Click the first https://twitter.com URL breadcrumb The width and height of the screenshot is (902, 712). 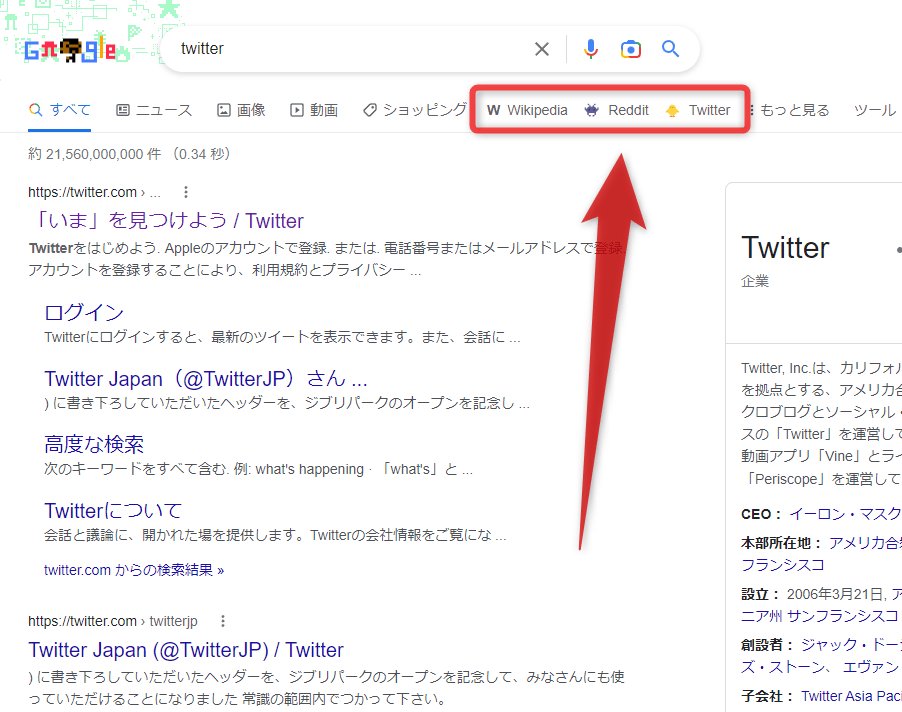94,192
